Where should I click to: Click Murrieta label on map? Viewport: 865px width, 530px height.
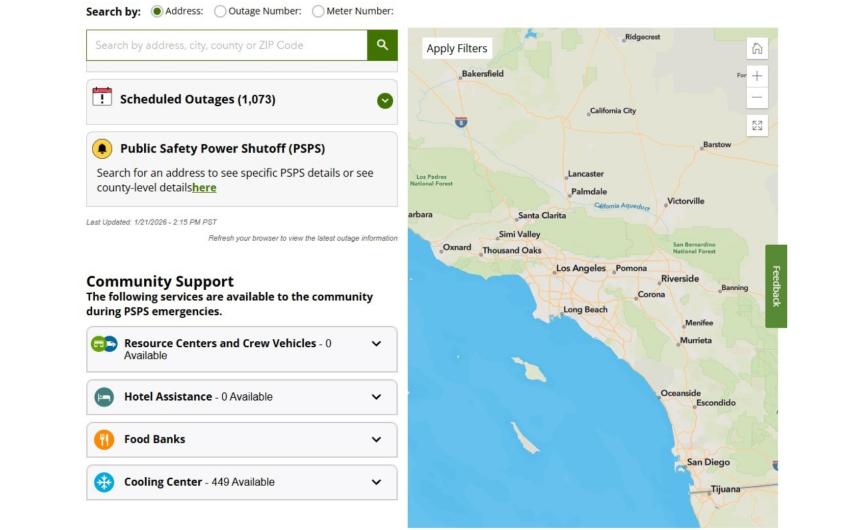[695, 340]
